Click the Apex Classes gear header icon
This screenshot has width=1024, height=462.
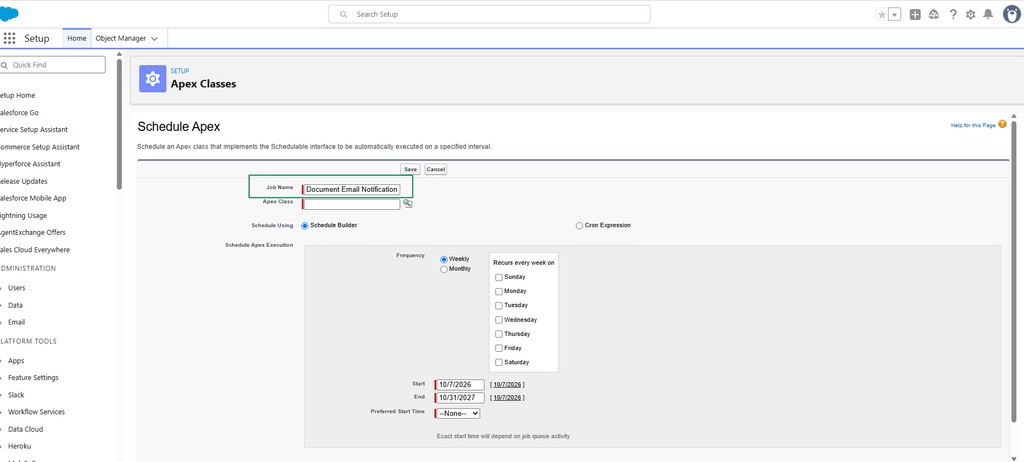(x=152, y=79)
